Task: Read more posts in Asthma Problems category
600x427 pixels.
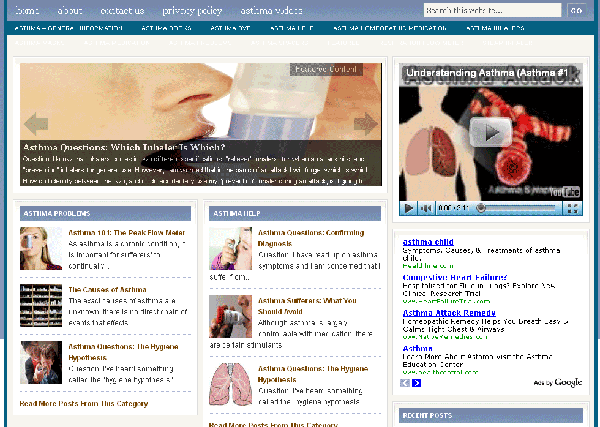Action: (84, 404)
